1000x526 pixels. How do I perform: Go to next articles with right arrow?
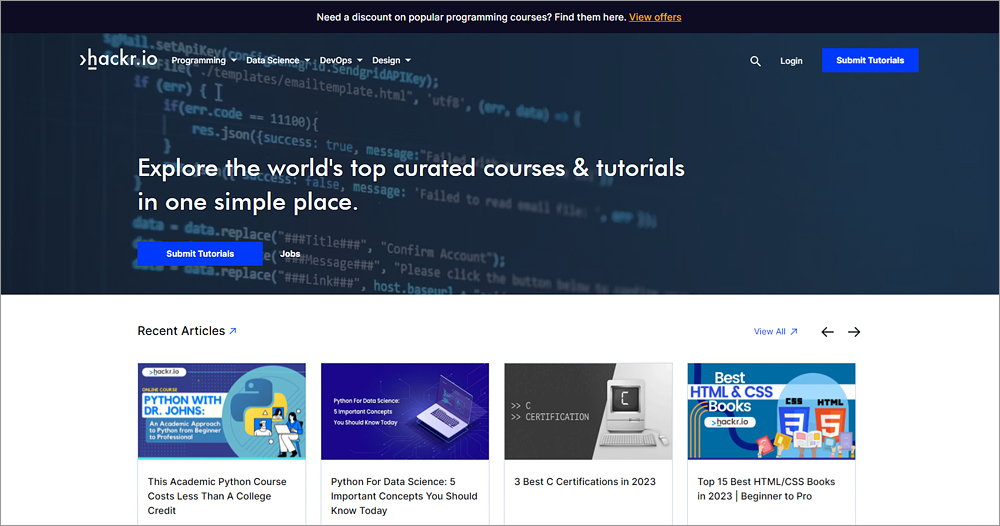click(x=854, y=332)
